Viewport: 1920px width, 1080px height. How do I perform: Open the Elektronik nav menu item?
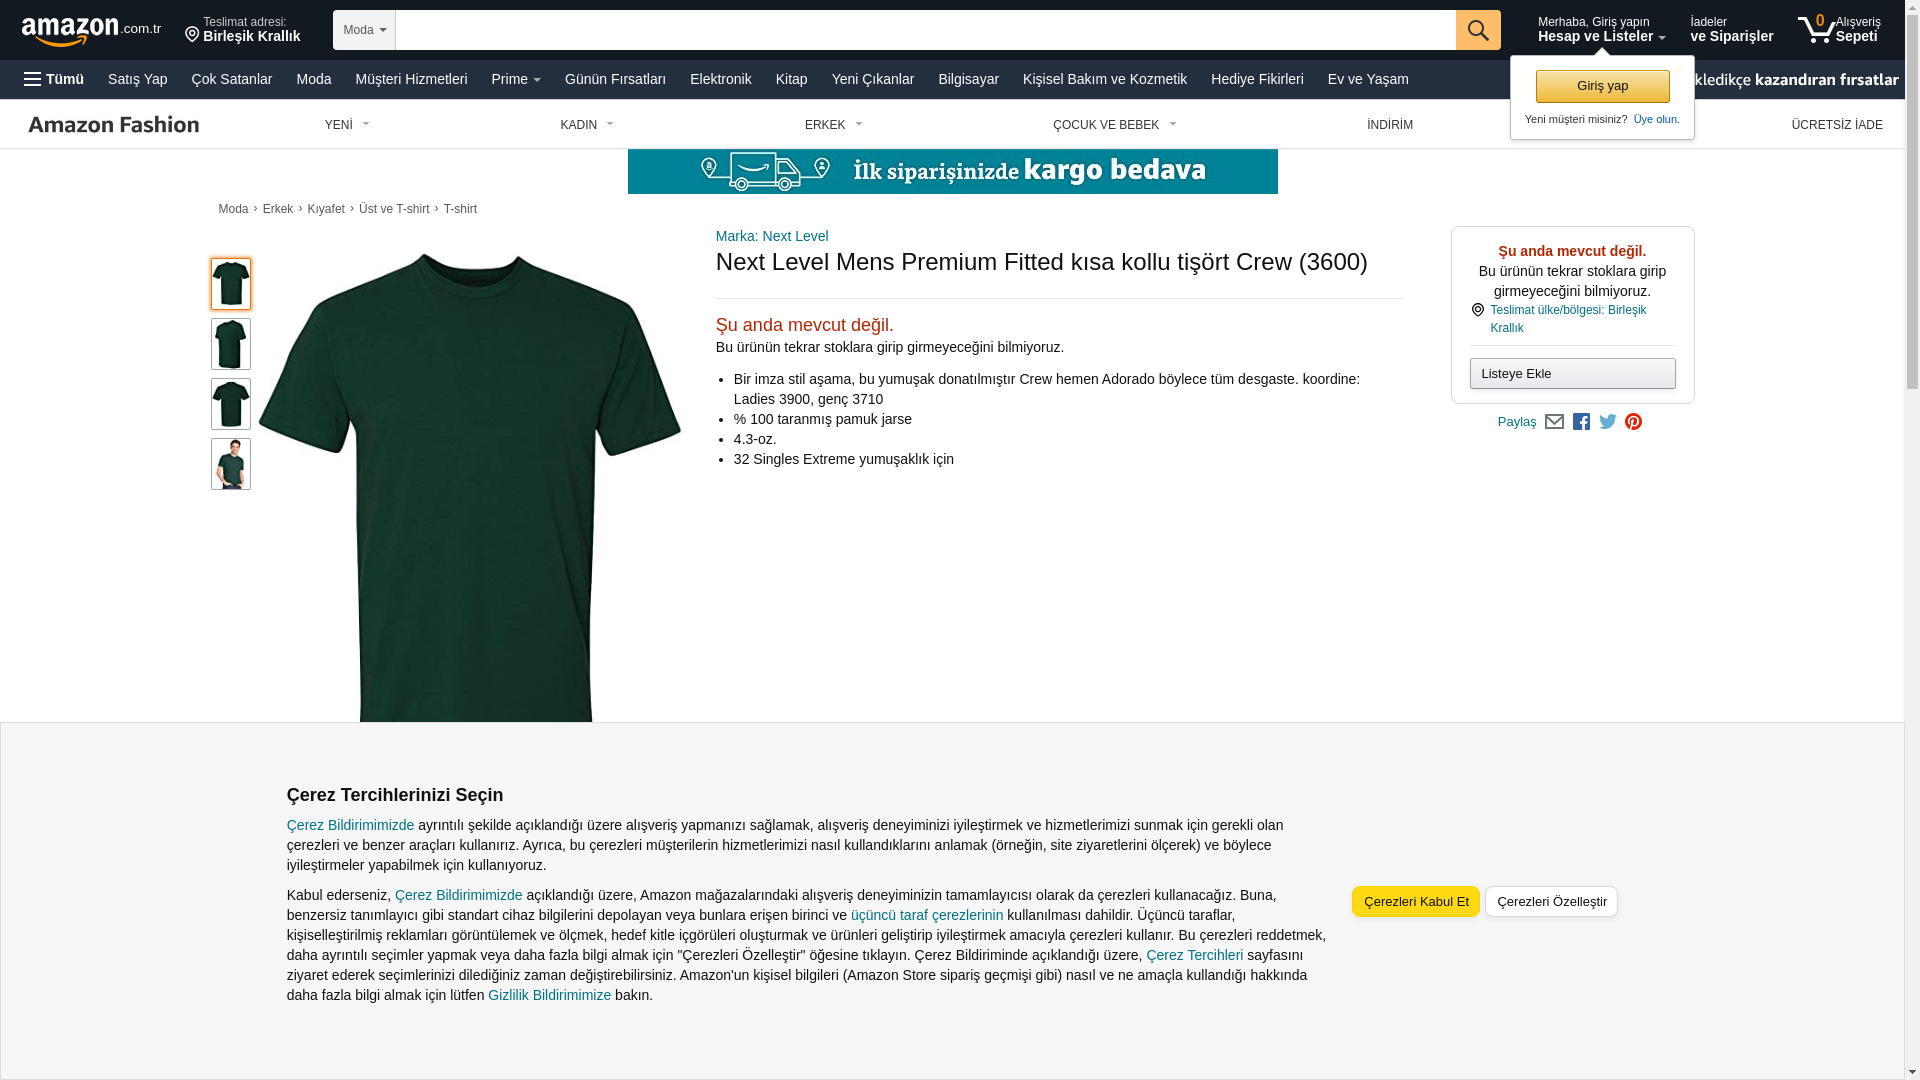pyautogui.click(x=720, y=79)
